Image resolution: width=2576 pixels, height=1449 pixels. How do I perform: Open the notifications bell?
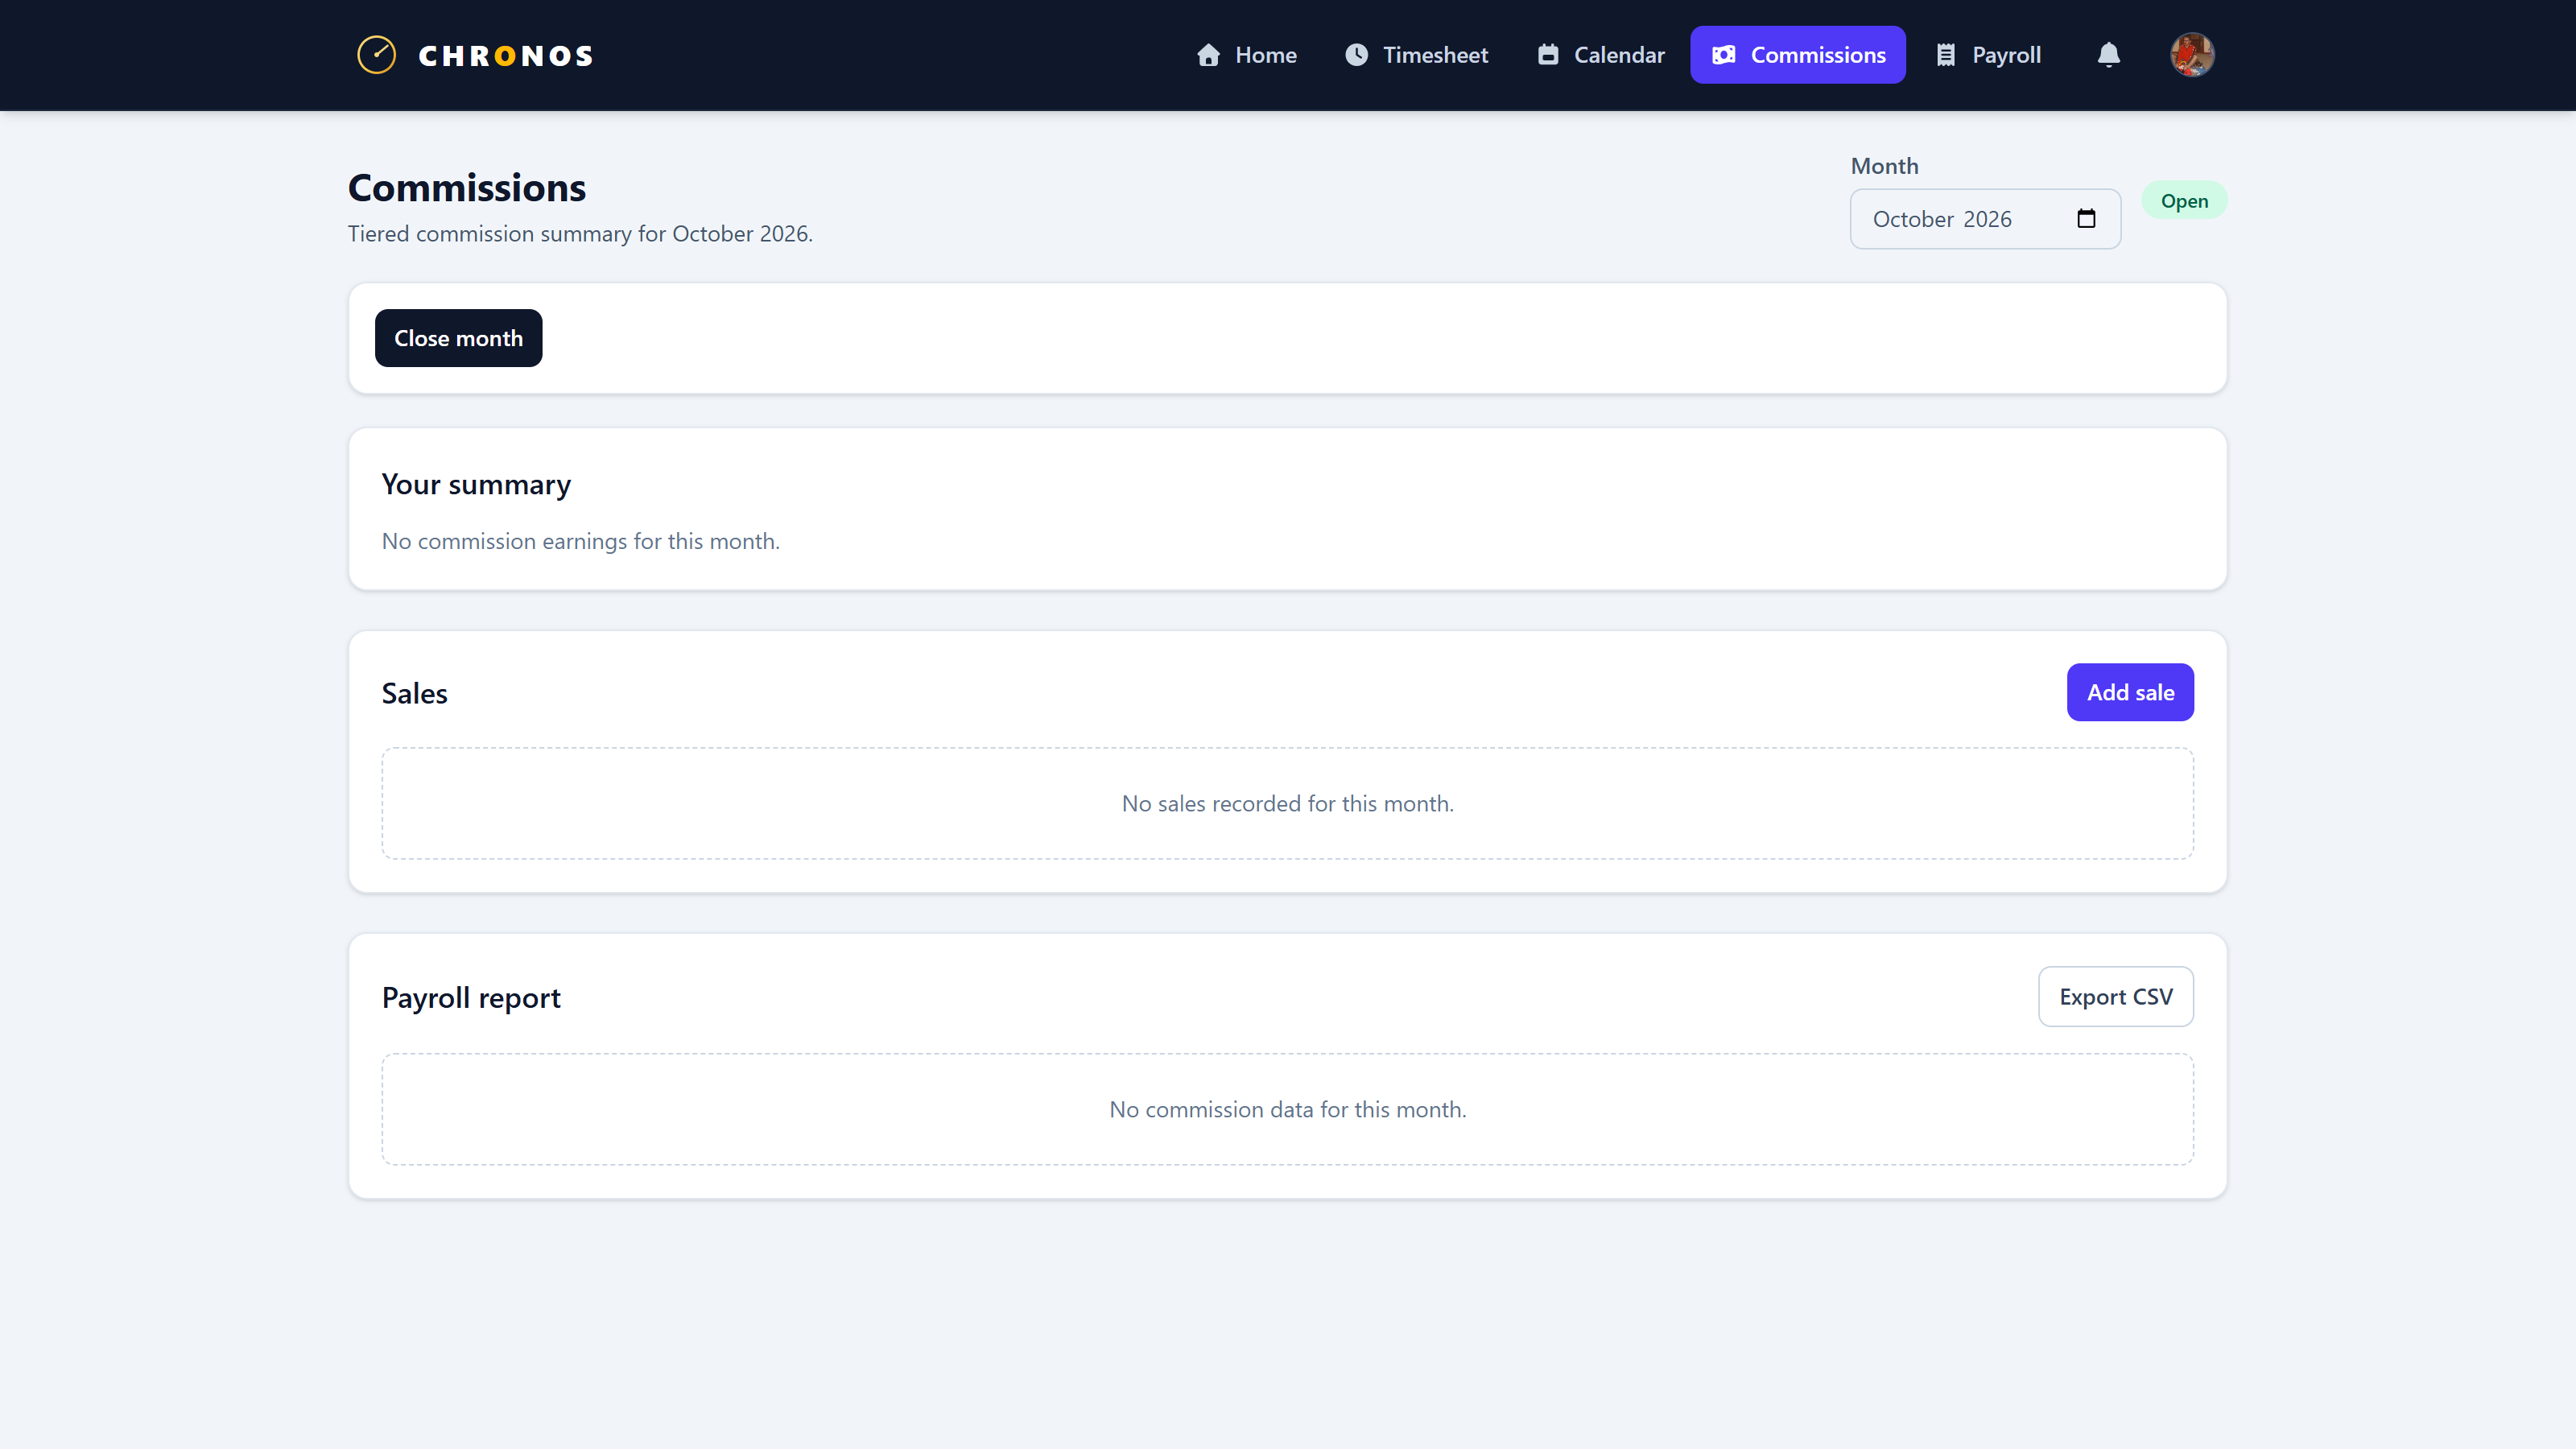(x=2109, y=55)
